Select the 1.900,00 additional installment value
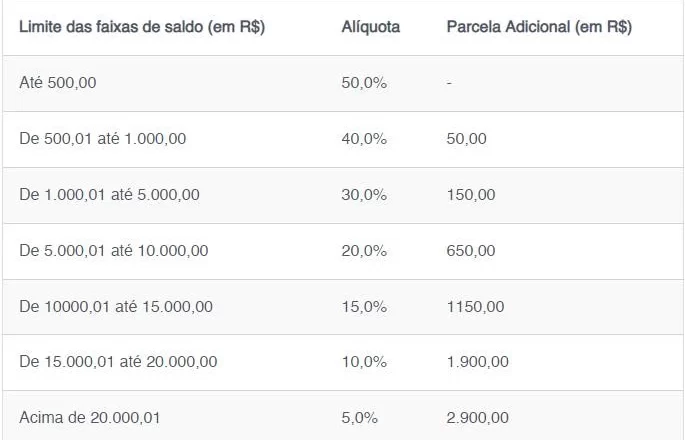Screen dimensions: 685x440 click(477, 362)
